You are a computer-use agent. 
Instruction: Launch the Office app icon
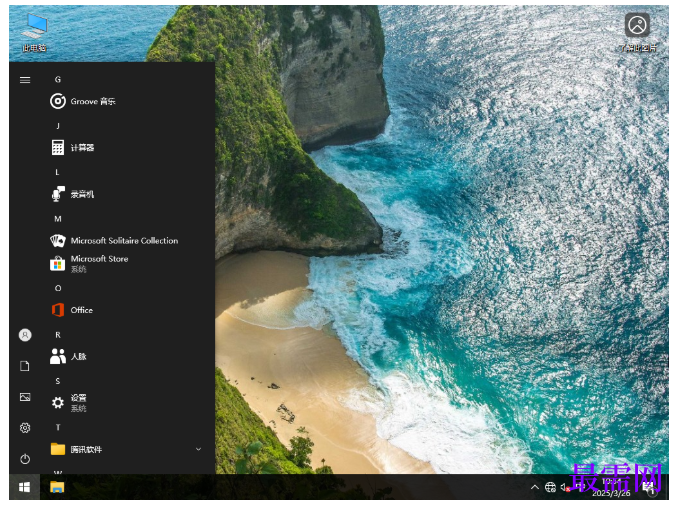point(58,310)
